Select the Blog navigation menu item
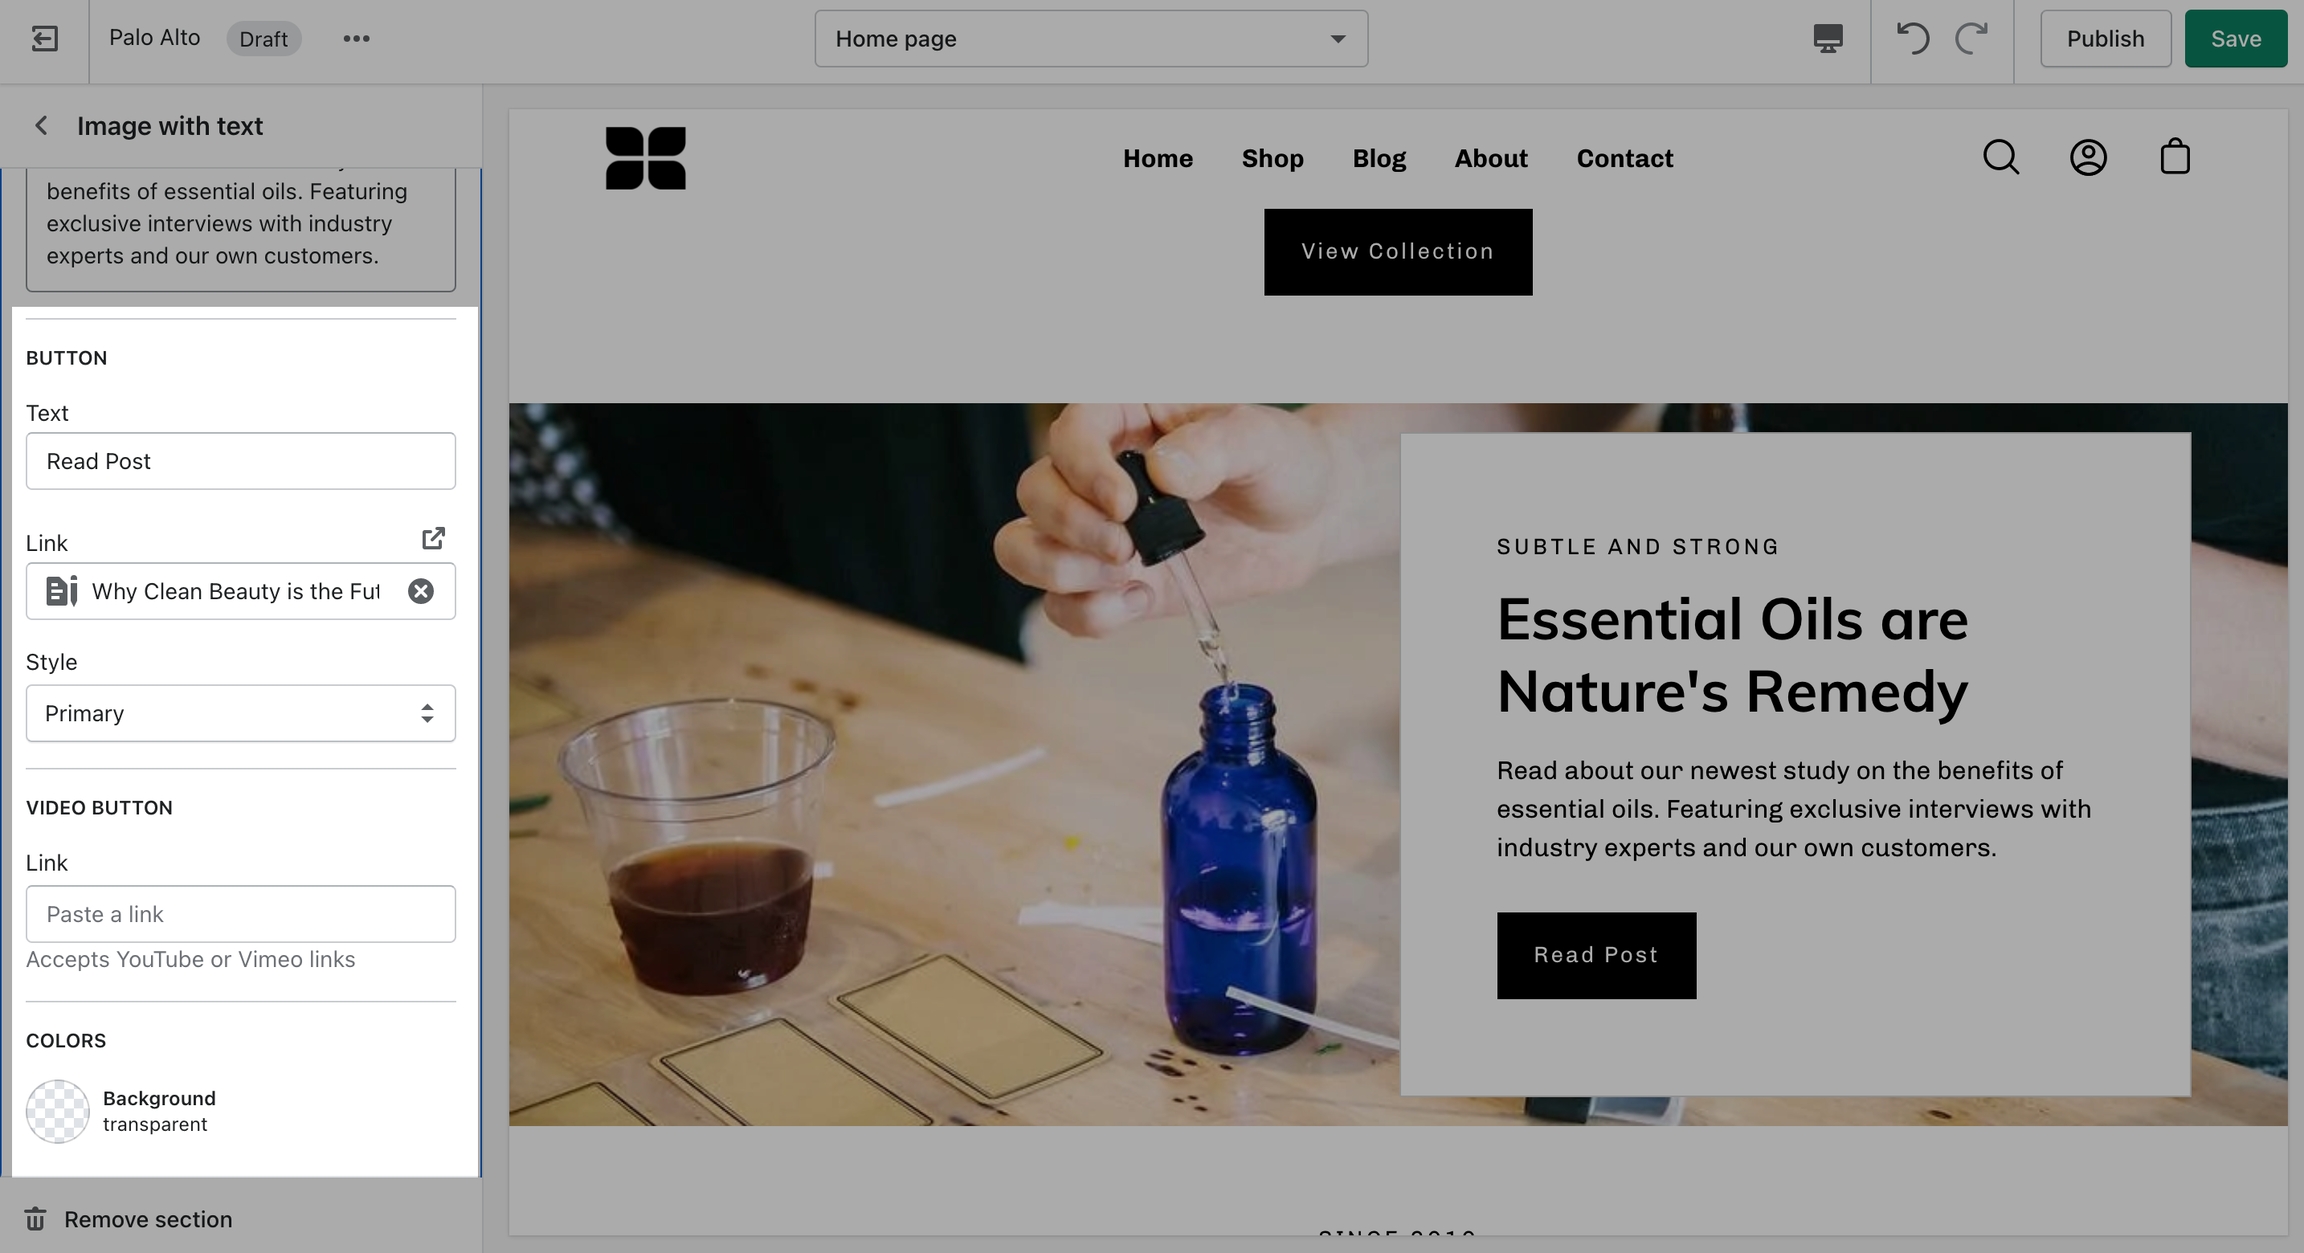 pyautogui.click(x=1379, y=158)
